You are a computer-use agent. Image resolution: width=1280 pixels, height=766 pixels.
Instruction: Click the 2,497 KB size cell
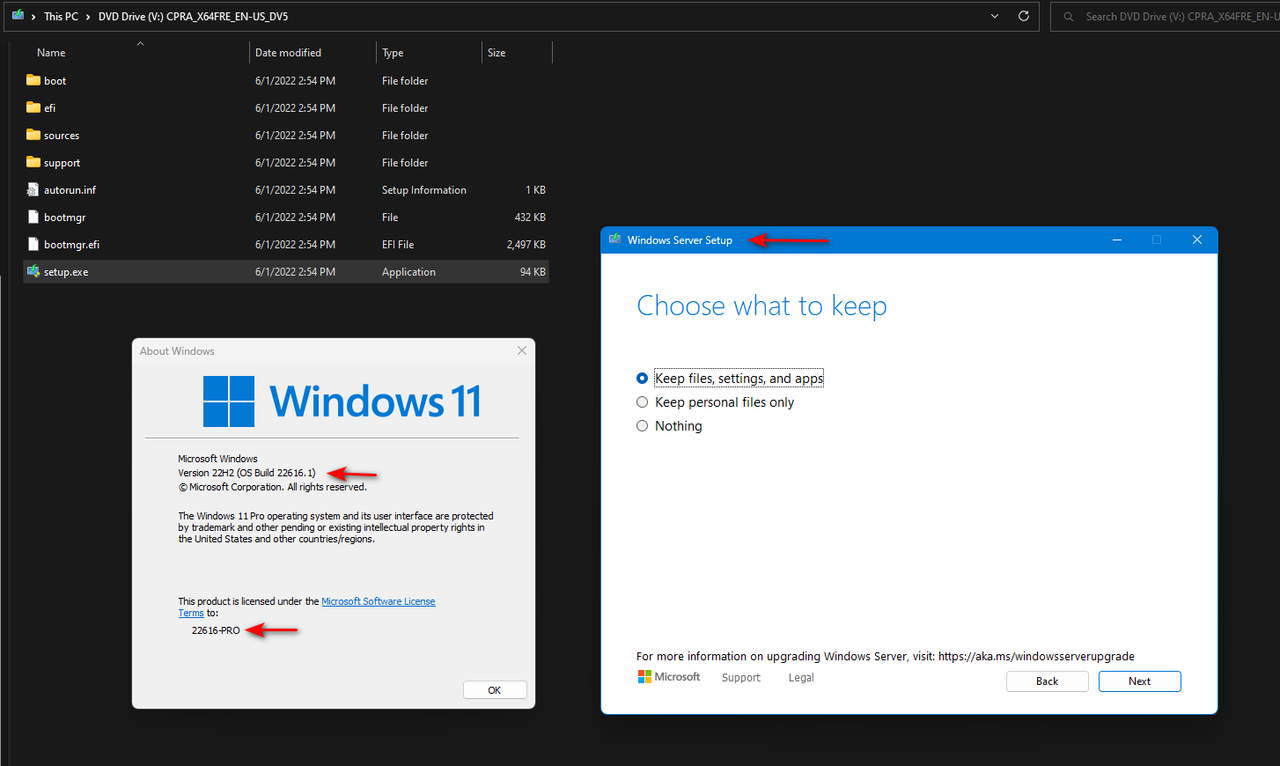526,244
